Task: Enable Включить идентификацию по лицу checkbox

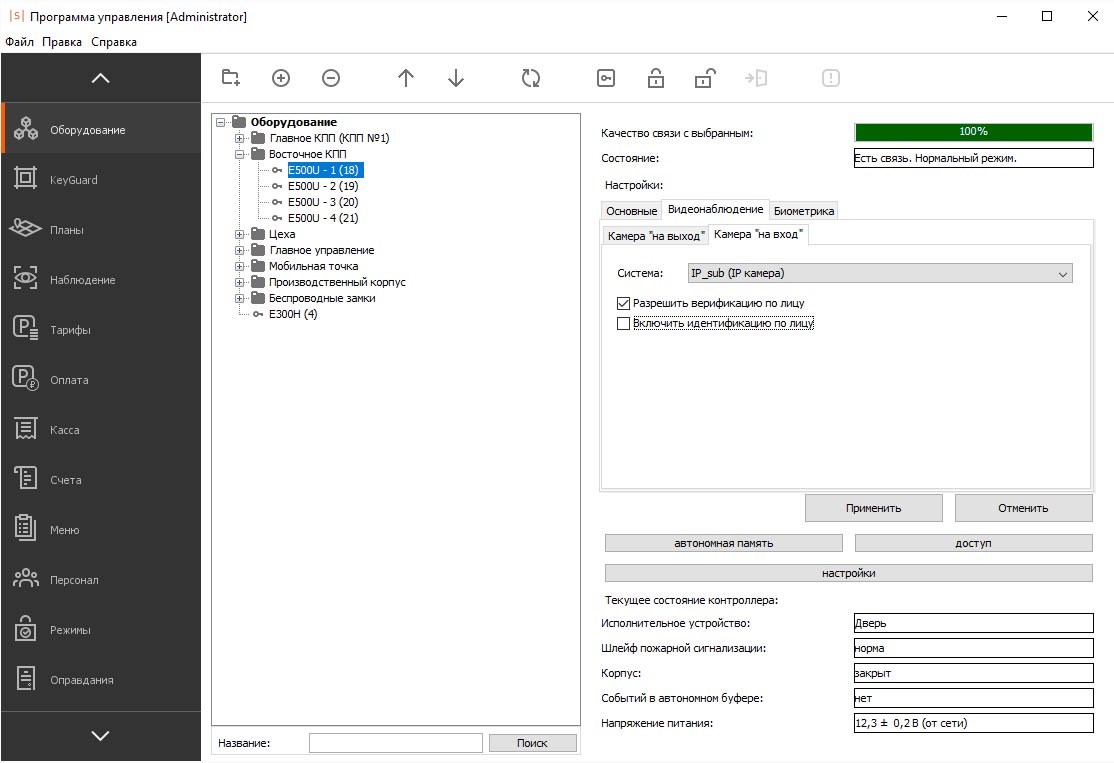Action: [x=624, y=323]
